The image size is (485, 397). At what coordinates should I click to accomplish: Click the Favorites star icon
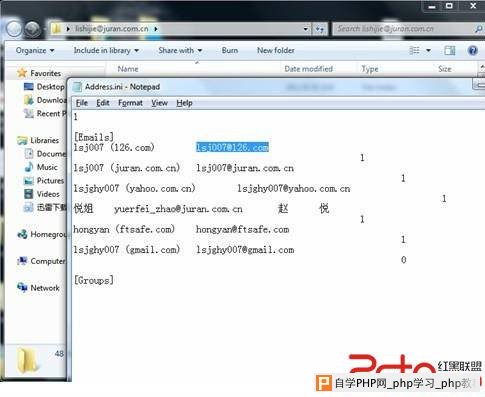(x=22, y=73)
